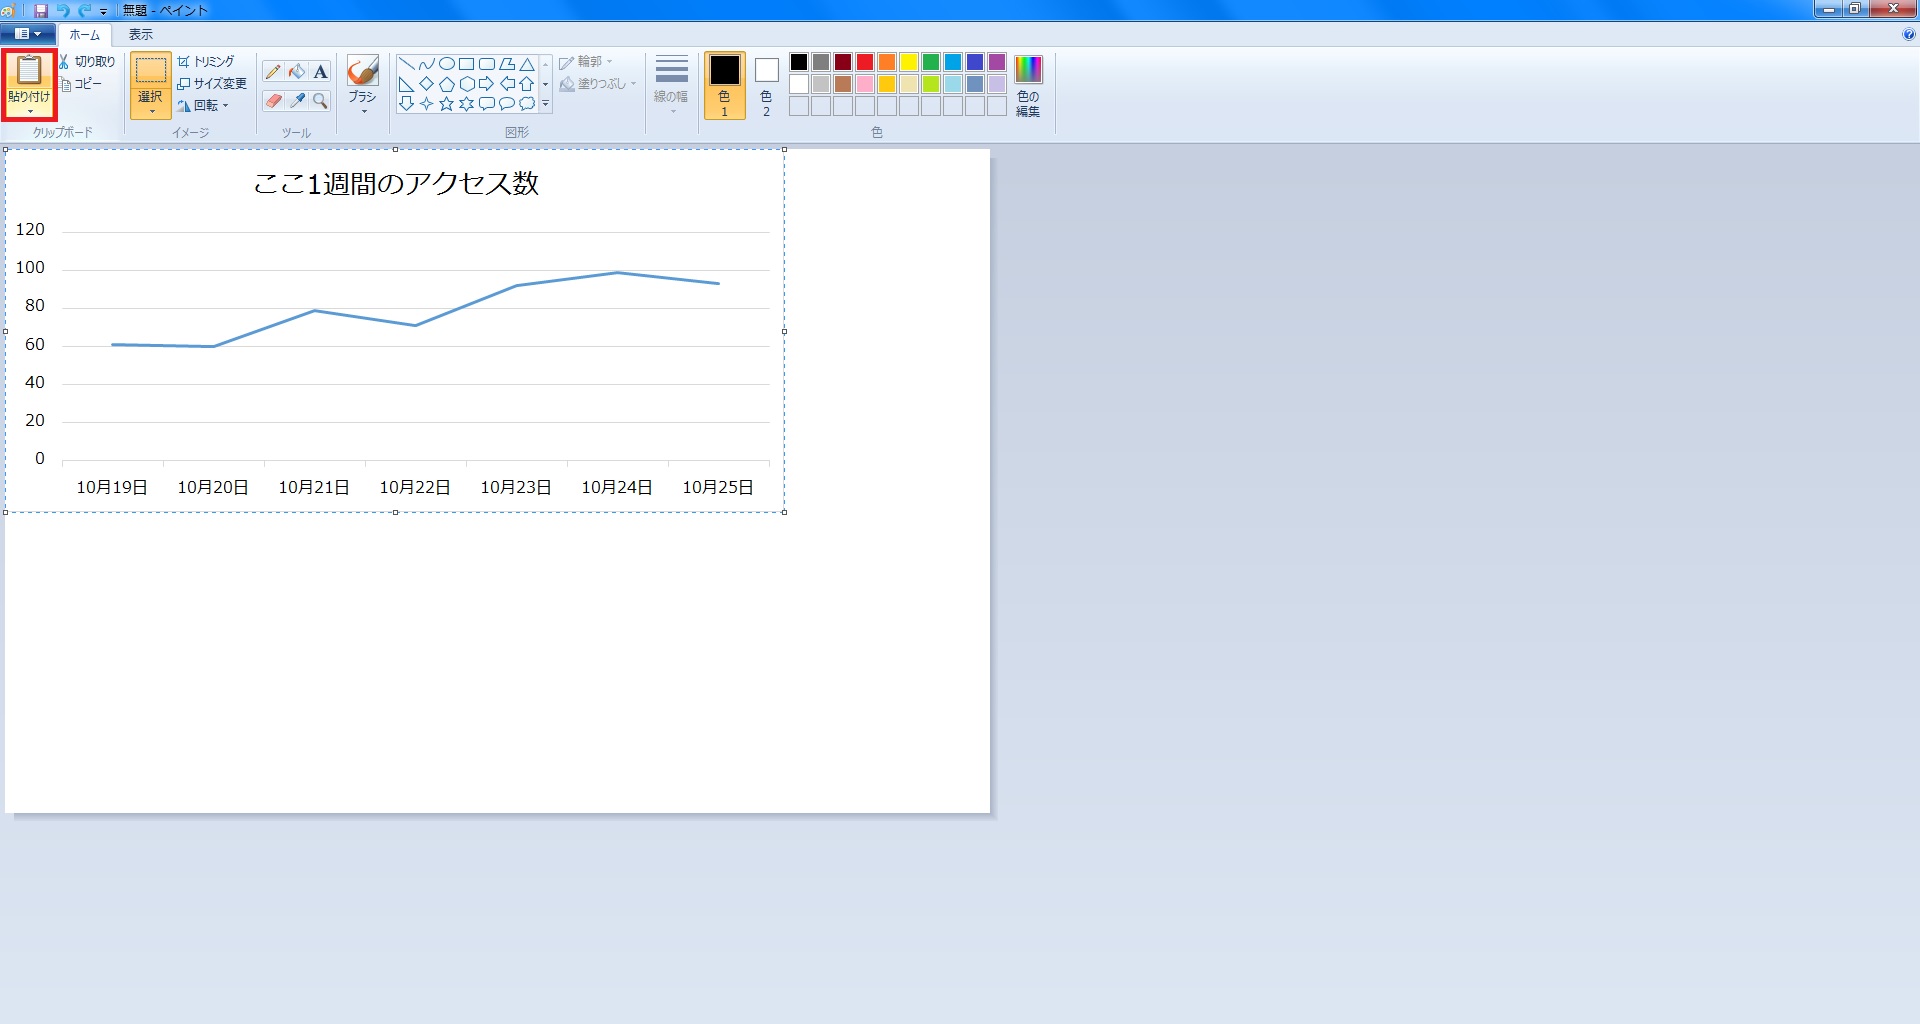Select the Right arrow shape

[487, 84]
